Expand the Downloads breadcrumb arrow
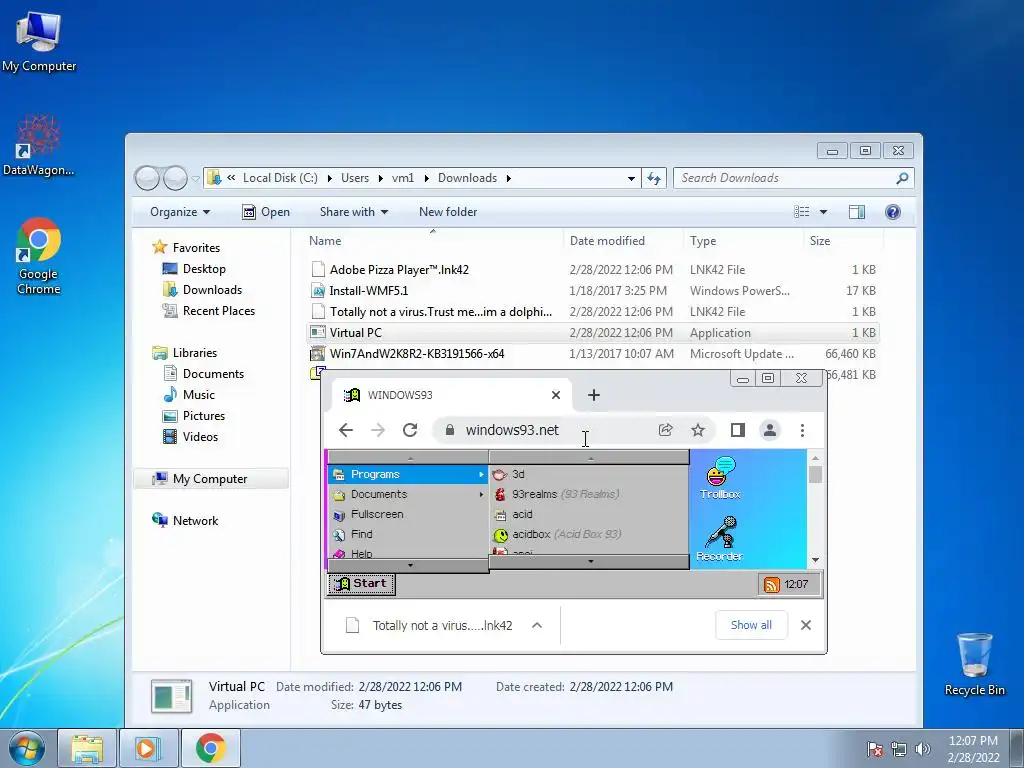The height and width of the screenshot is (768, 1024). 508,178
